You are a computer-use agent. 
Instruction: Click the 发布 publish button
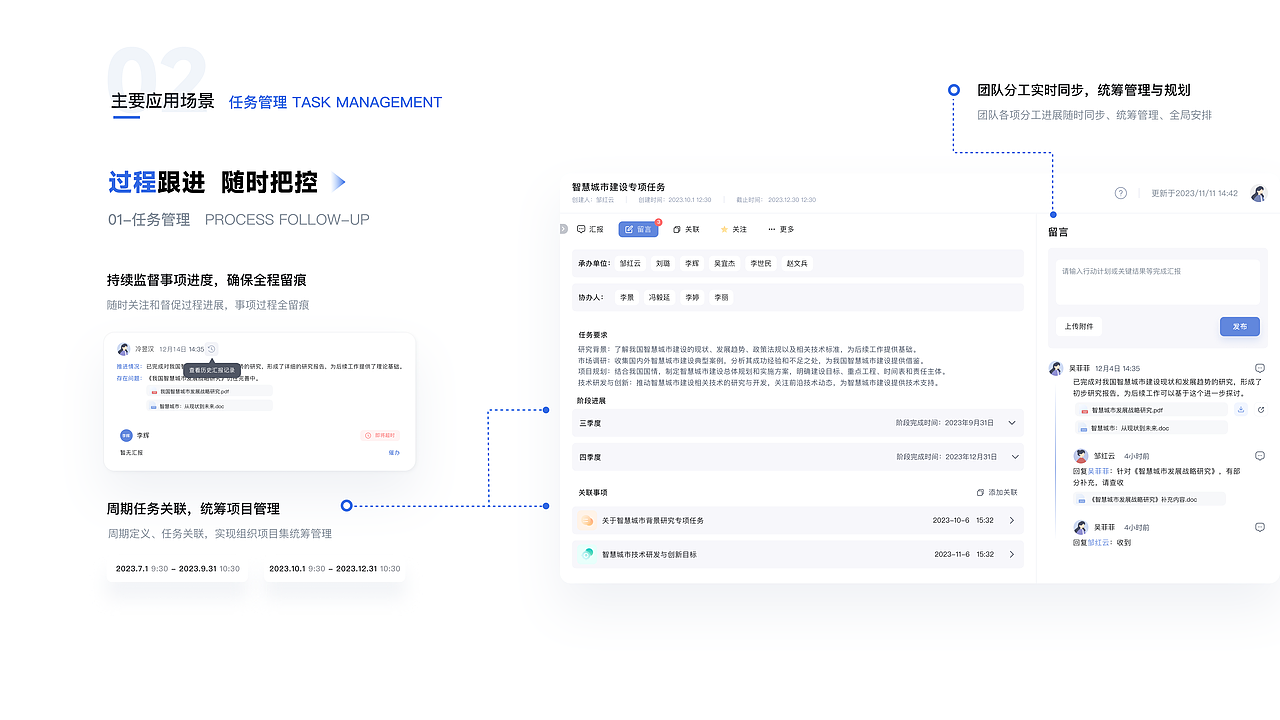pos(1240,326)
